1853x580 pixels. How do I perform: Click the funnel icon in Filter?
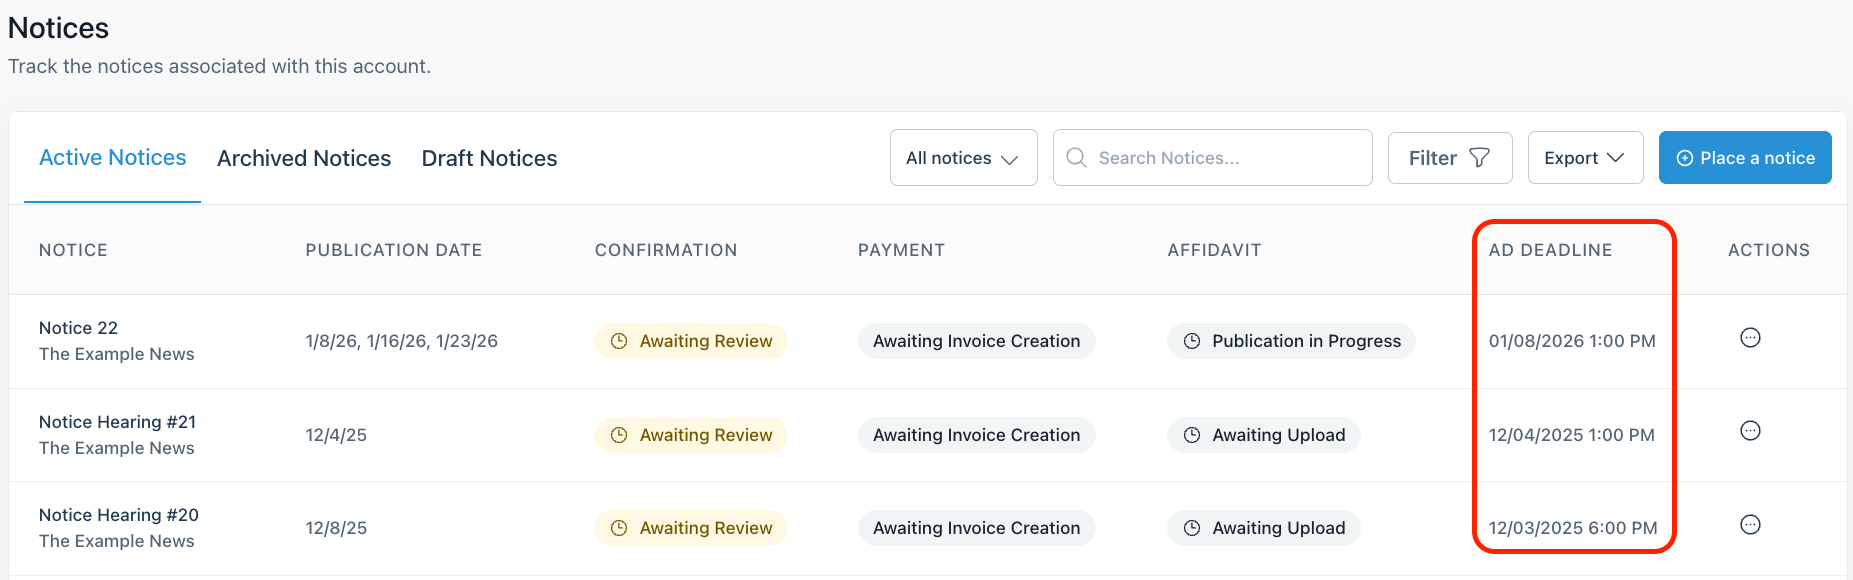click(1479, 158)
